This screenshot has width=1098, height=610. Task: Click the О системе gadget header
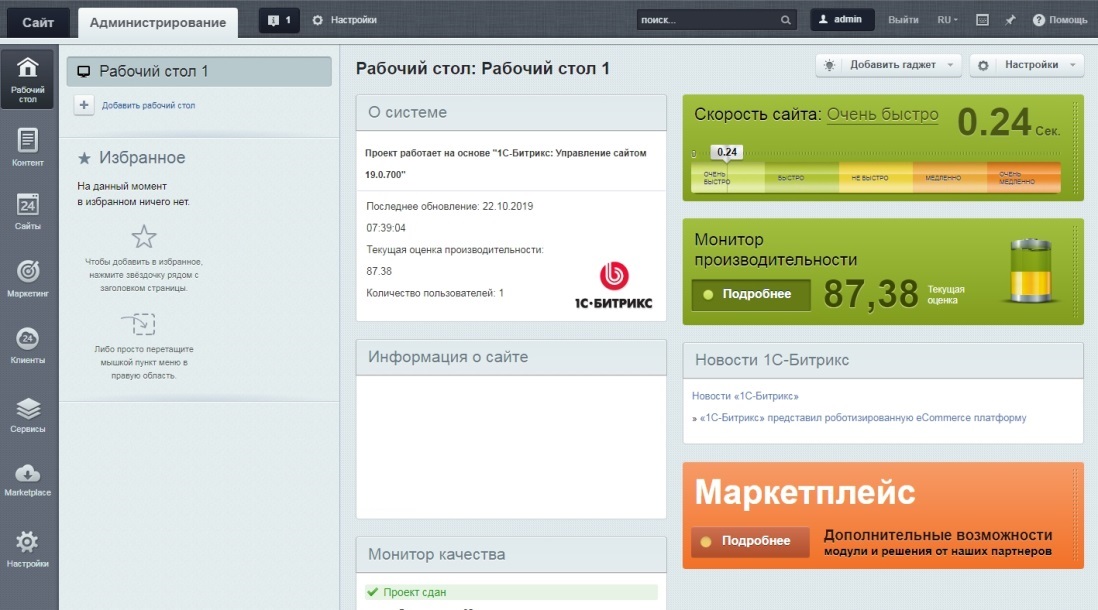511,113
